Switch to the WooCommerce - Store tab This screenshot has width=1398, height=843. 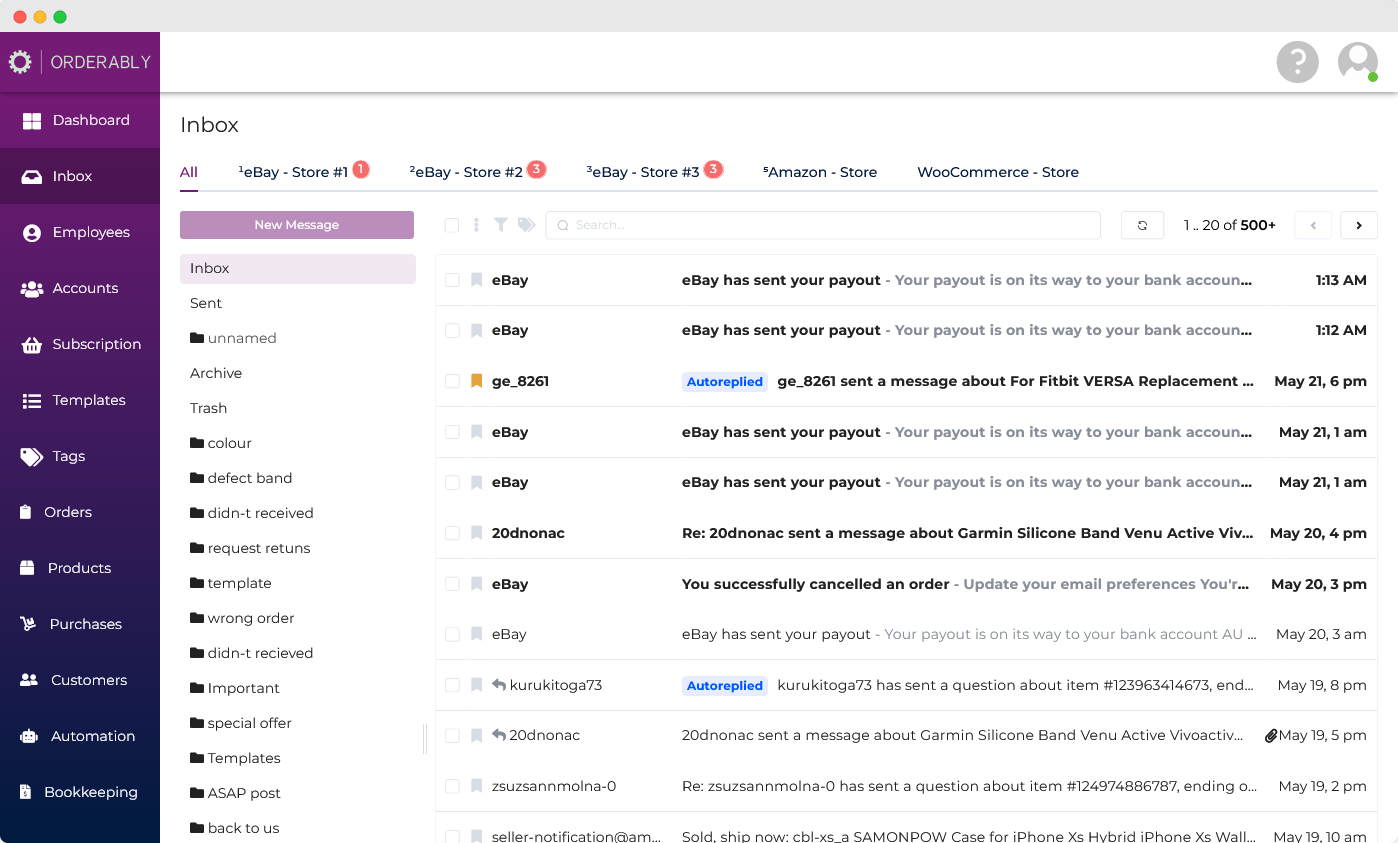tap(998, 172)
